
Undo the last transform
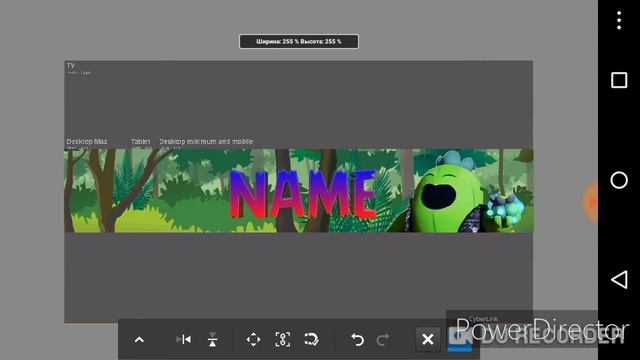tap(357, 339)
